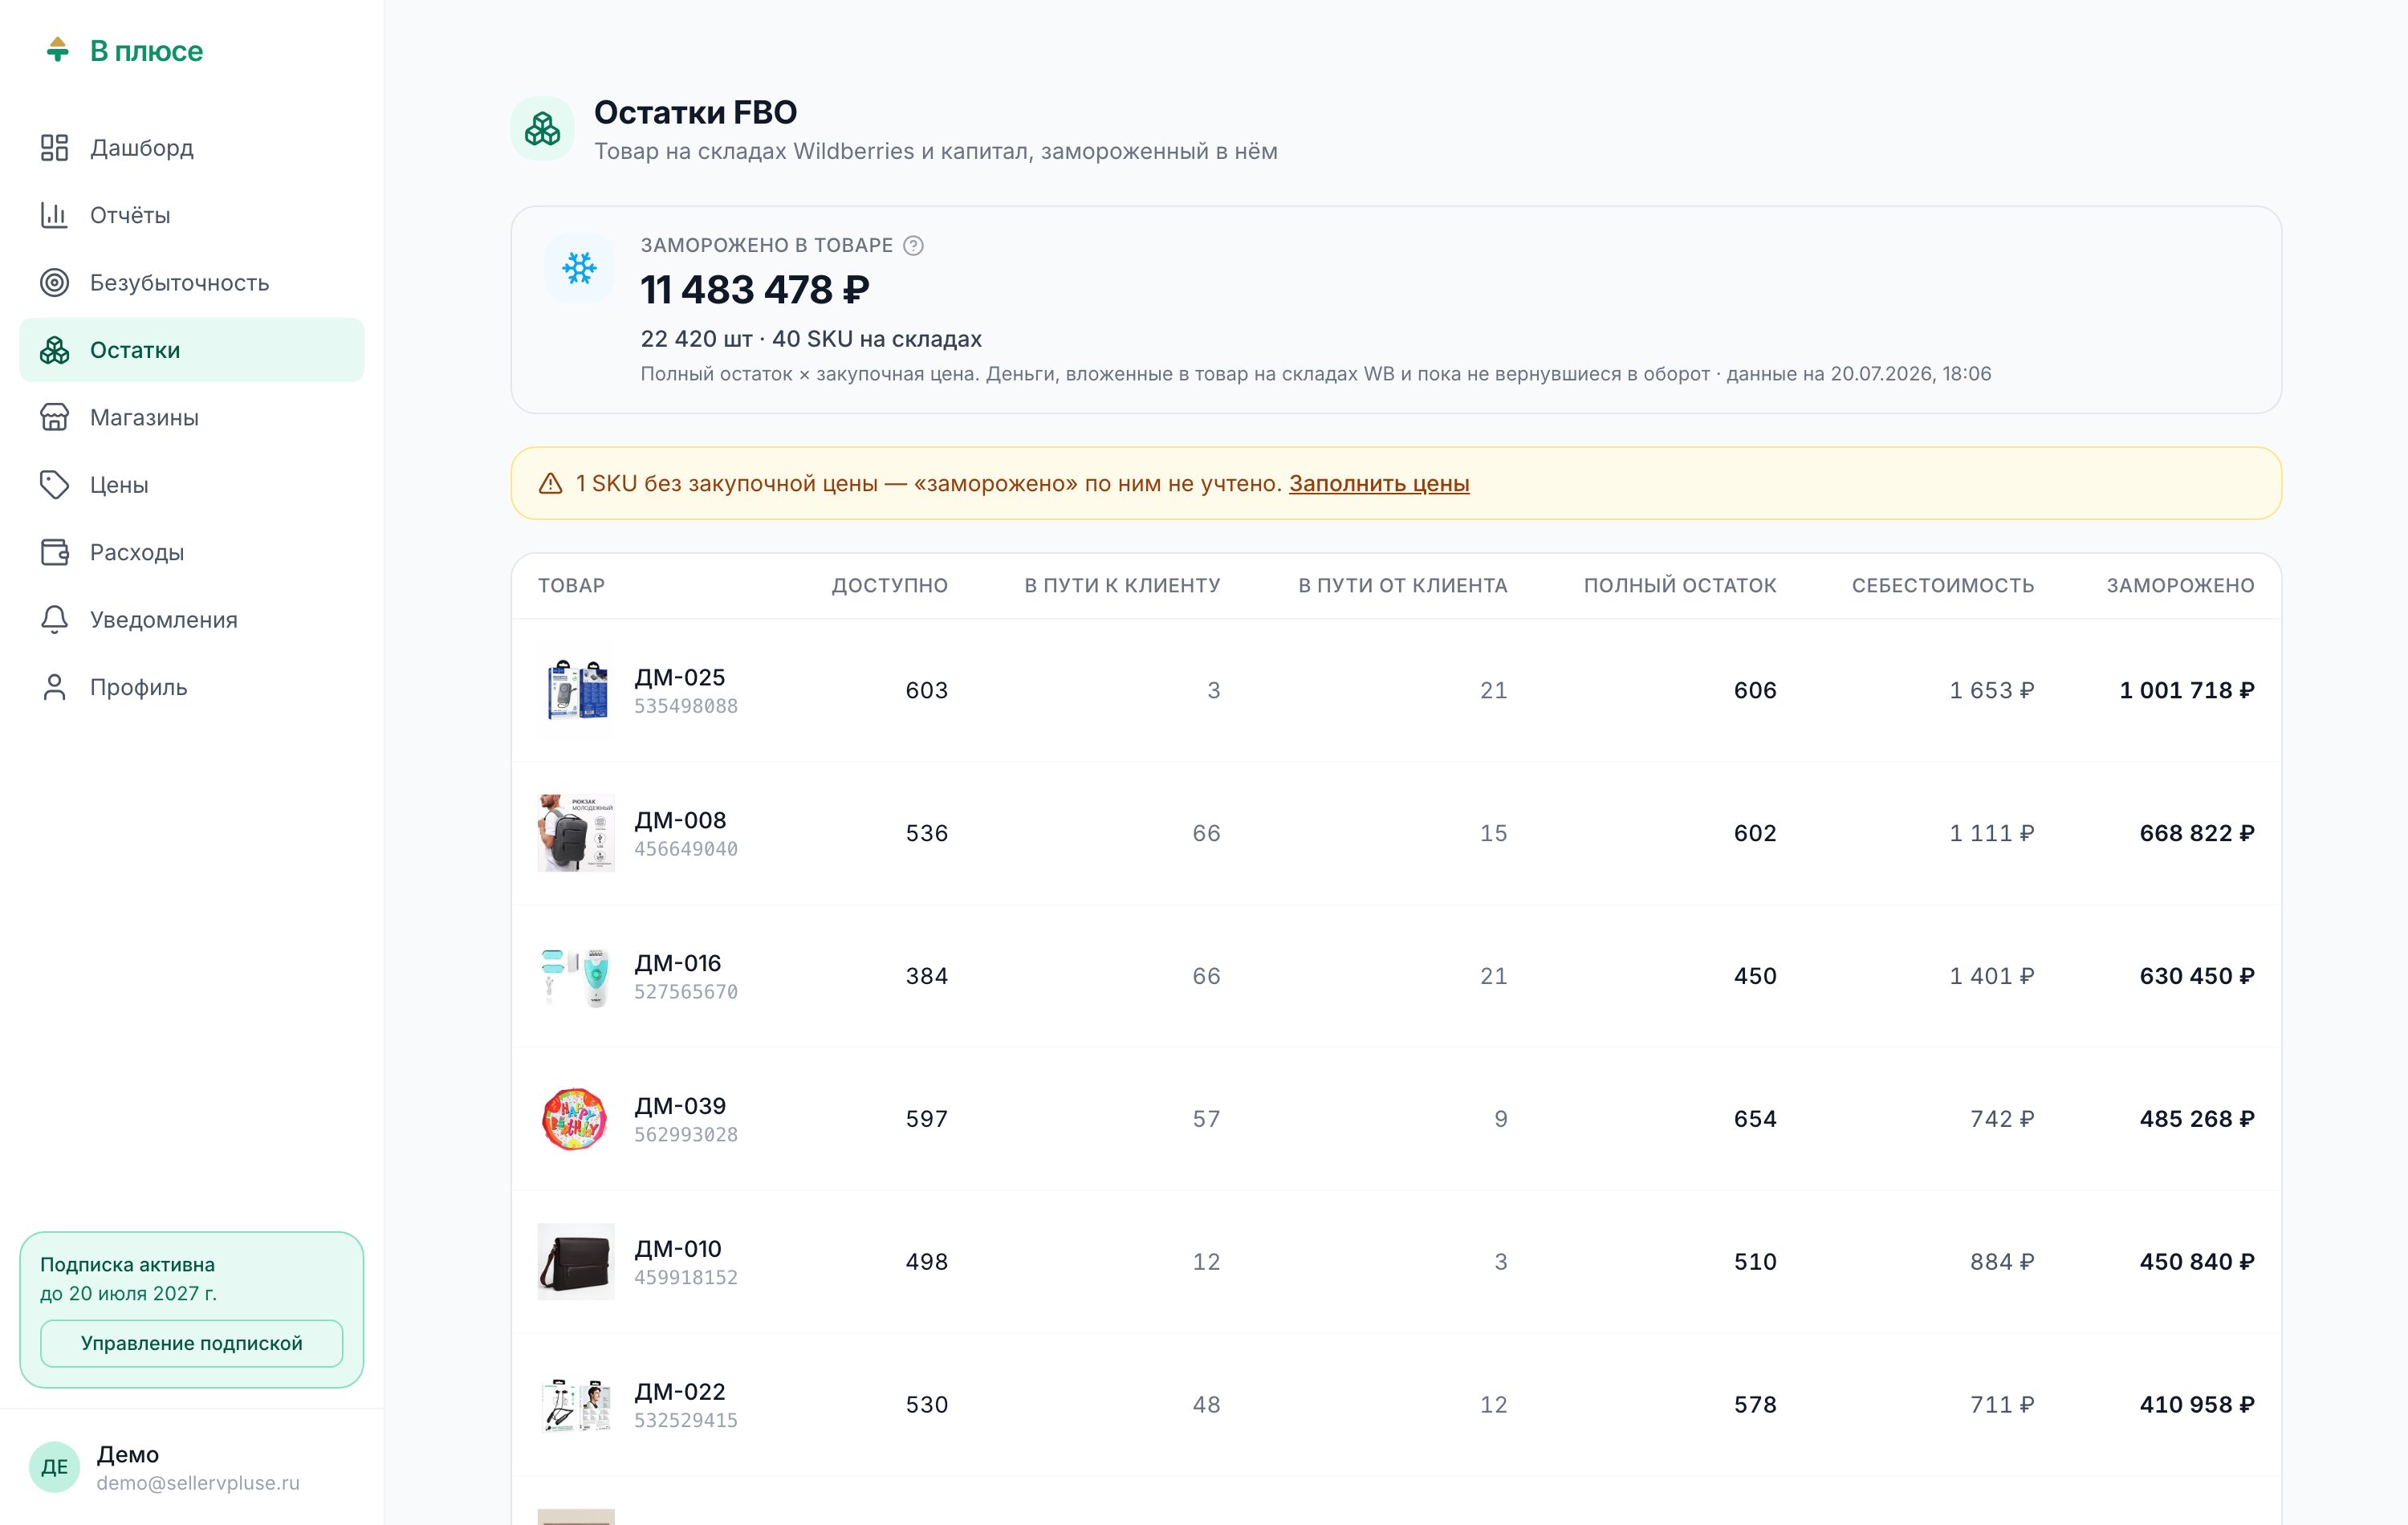The image size is (2408, 1525).
Task: Click the Заморожено column header
Action: coord(2180,586)
